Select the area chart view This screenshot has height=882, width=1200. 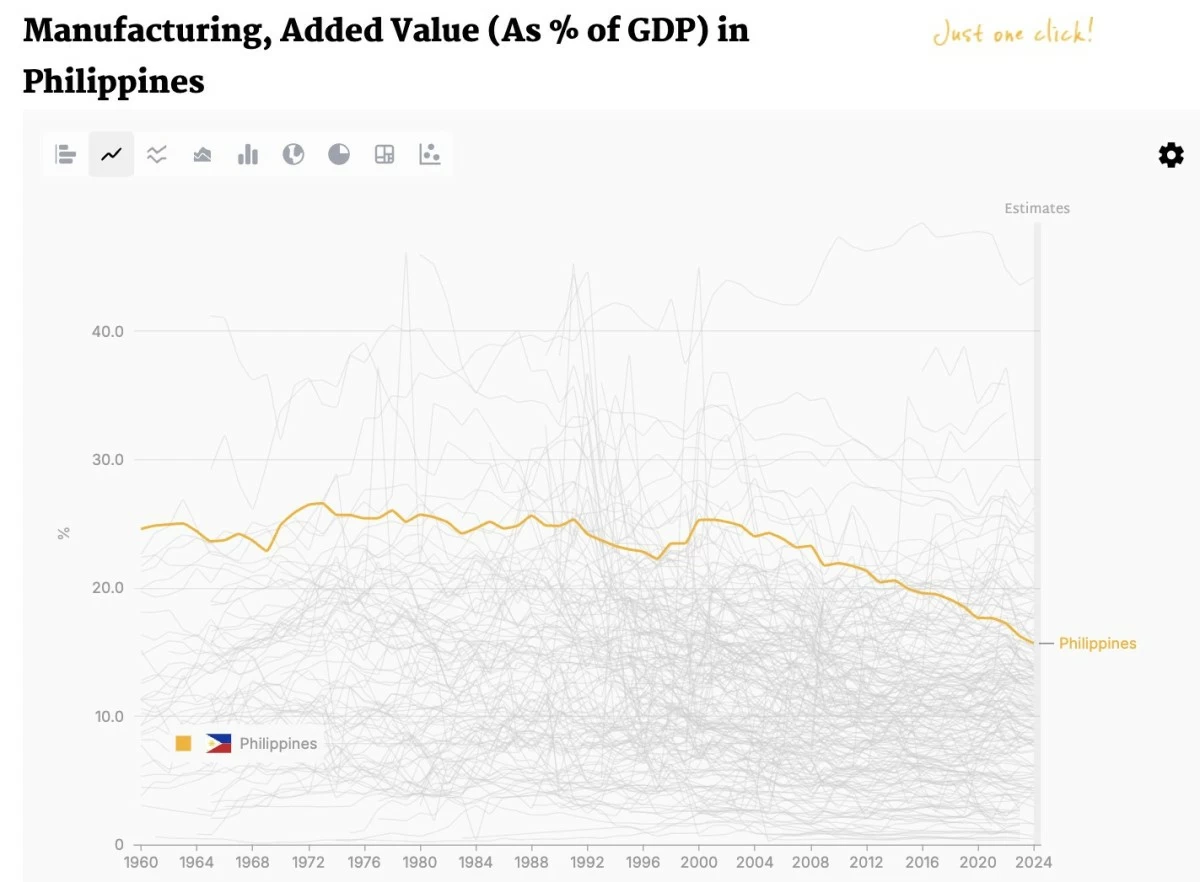point(202,155)
